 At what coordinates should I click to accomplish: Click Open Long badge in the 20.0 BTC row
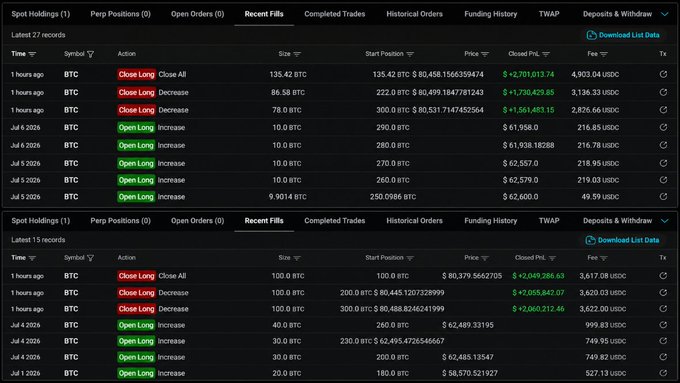(136, 373)
